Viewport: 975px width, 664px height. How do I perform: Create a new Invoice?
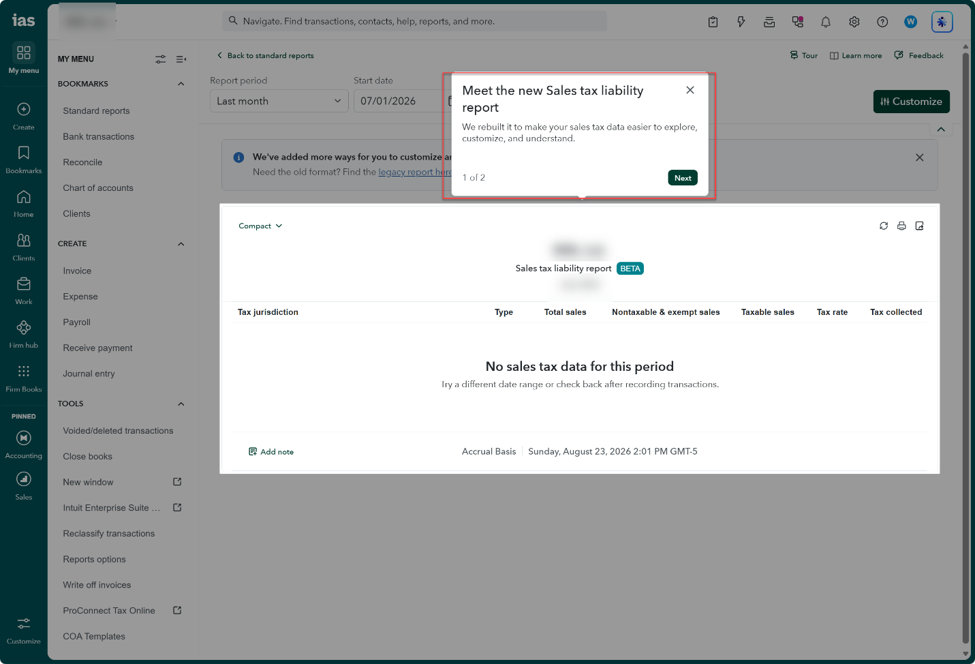pyautogui.click(x=77, y=271)
